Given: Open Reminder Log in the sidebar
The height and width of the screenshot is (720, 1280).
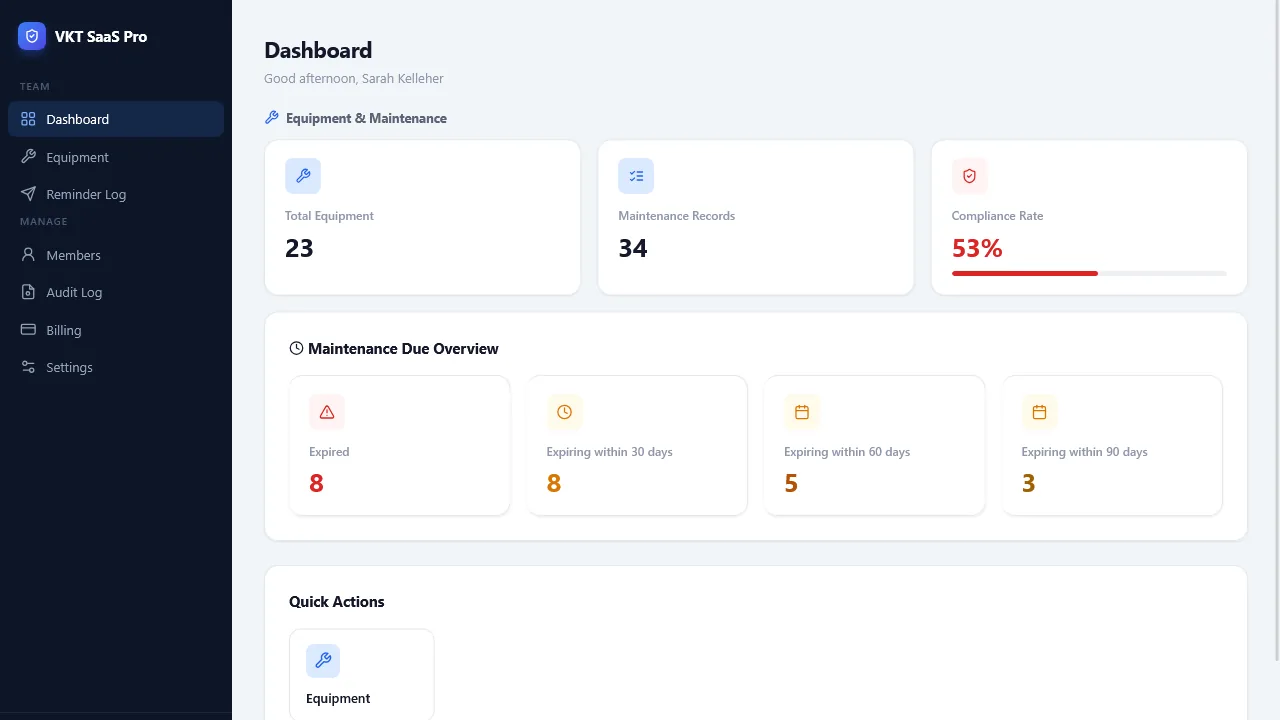Looking at the screenshot, I should (x=116, y=194).
